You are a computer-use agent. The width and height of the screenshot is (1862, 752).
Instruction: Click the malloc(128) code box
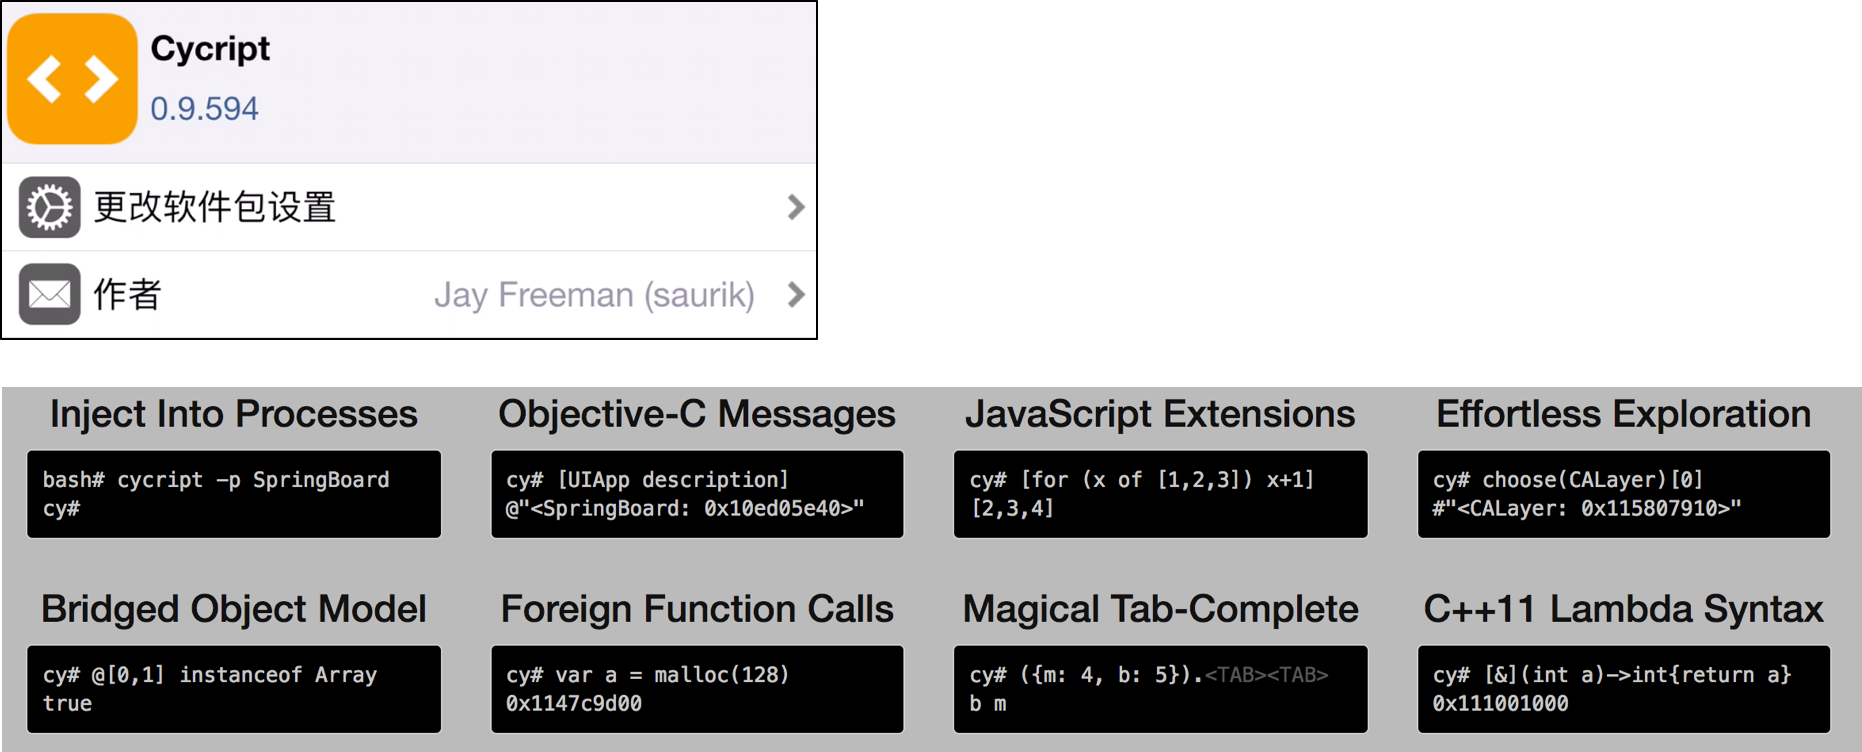point(697,689)
